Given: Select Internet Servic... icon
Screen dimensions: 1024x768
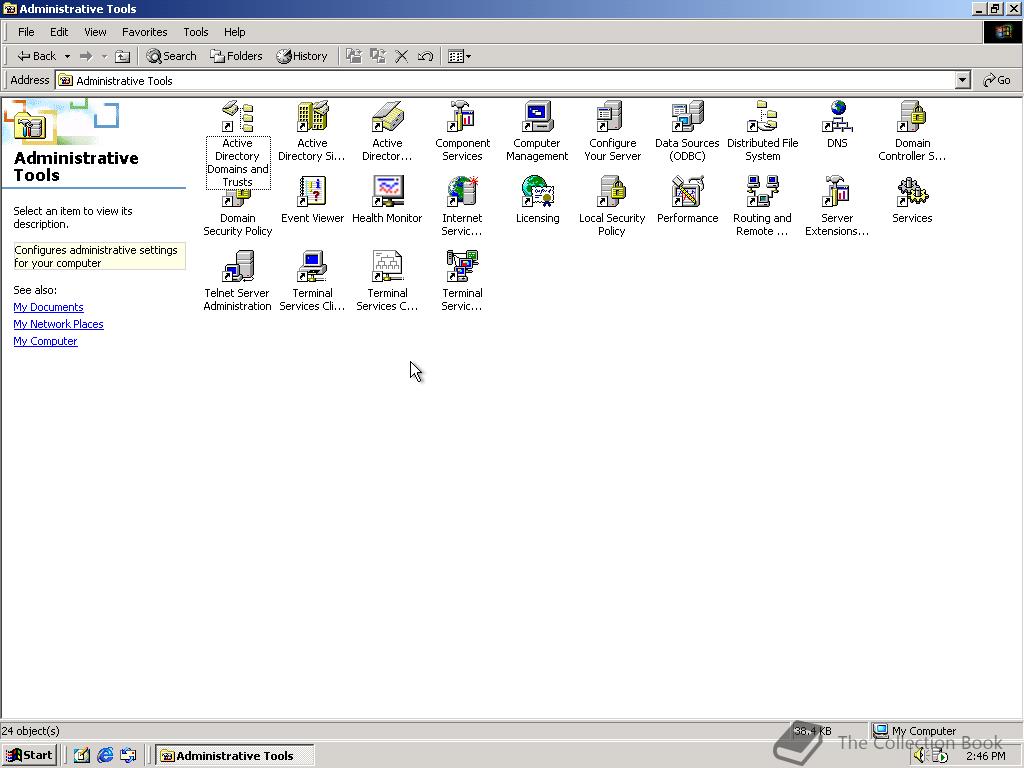Looking at the screenshot, I should [462, 191].
